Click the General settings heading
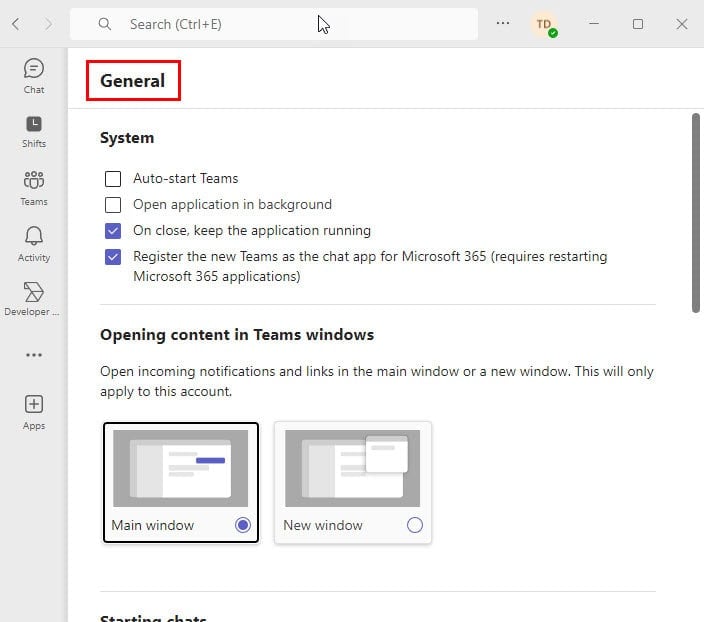704x622 pixels. tap(132, 81)
